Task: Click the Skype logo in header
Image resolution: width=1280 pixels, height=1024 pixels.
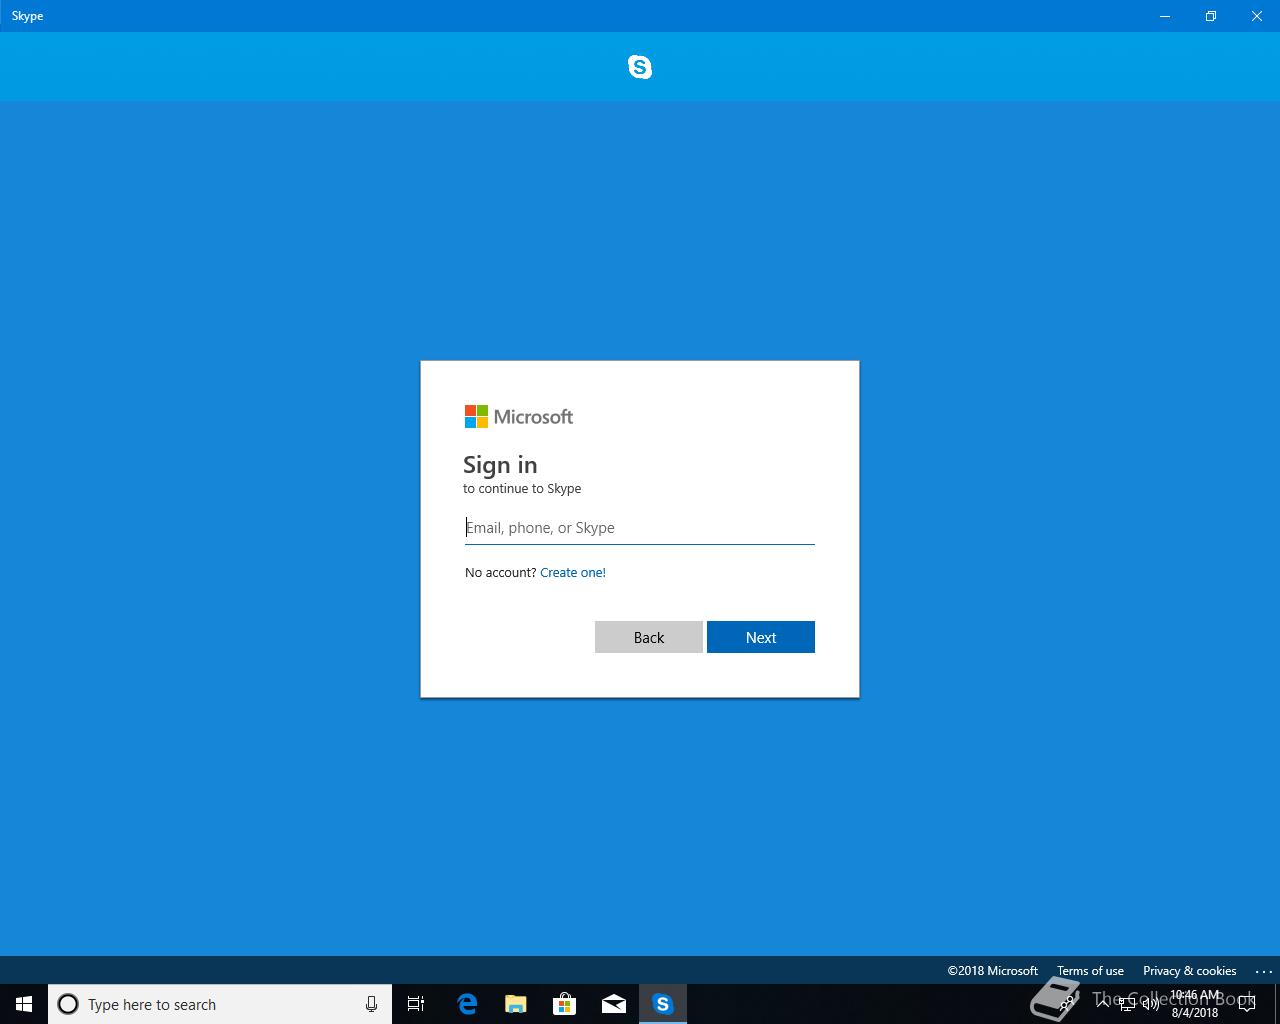Action: pyautogui.click(x=640, y=67)
